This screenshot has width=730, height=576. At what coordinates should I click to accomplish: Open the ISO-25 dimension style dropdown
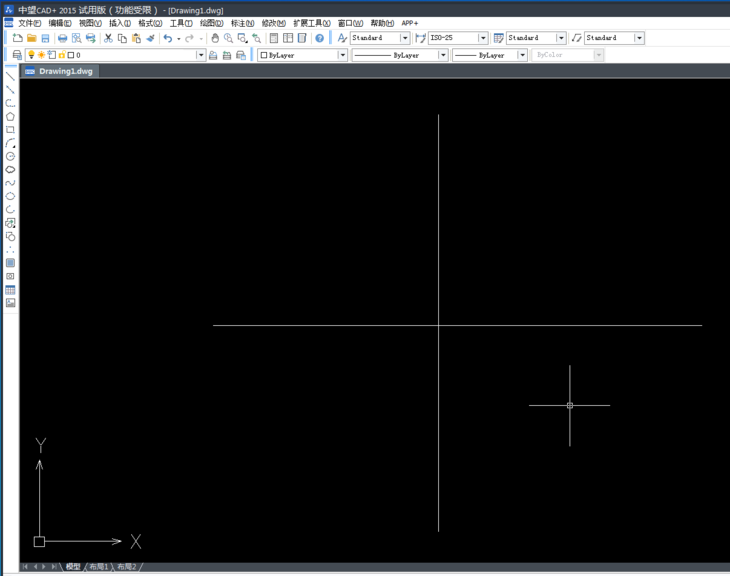483,38
